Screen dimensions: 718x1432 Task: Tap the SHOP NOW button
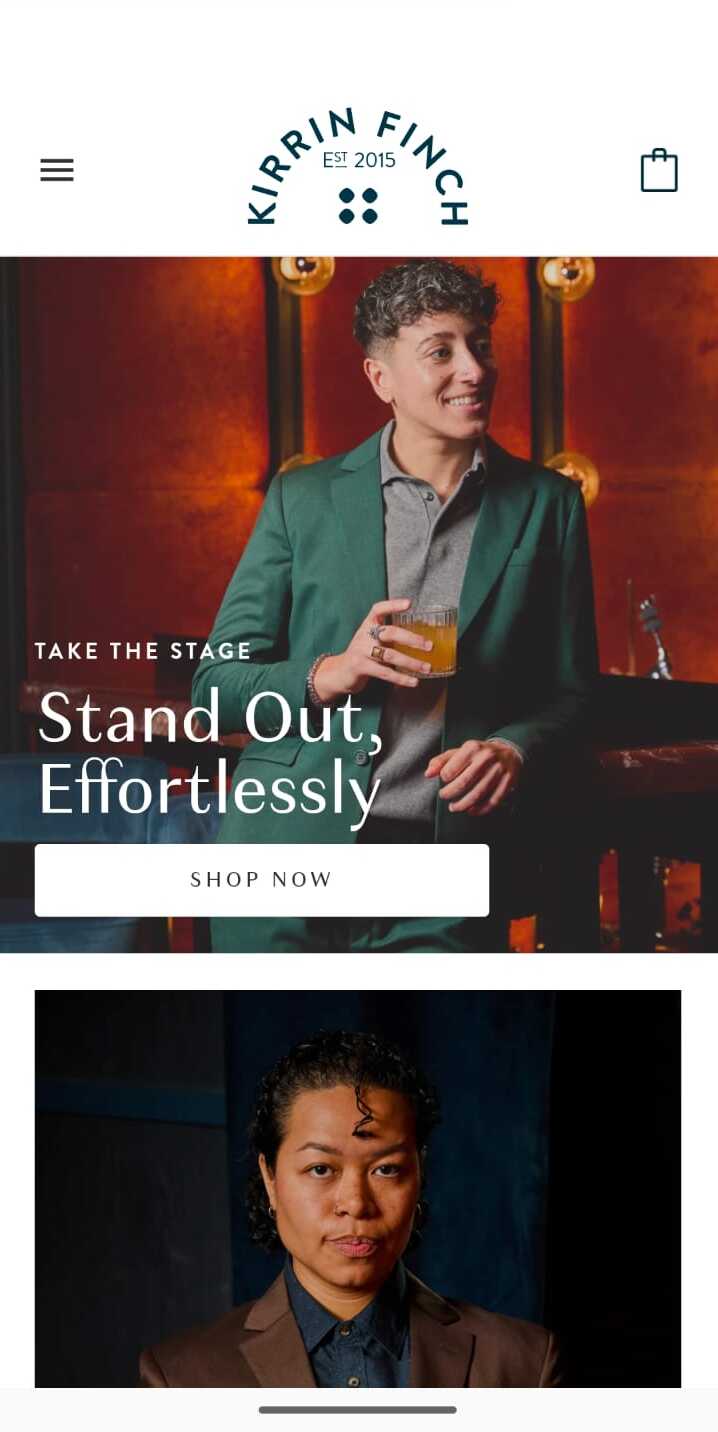click(x=262, y=880)
